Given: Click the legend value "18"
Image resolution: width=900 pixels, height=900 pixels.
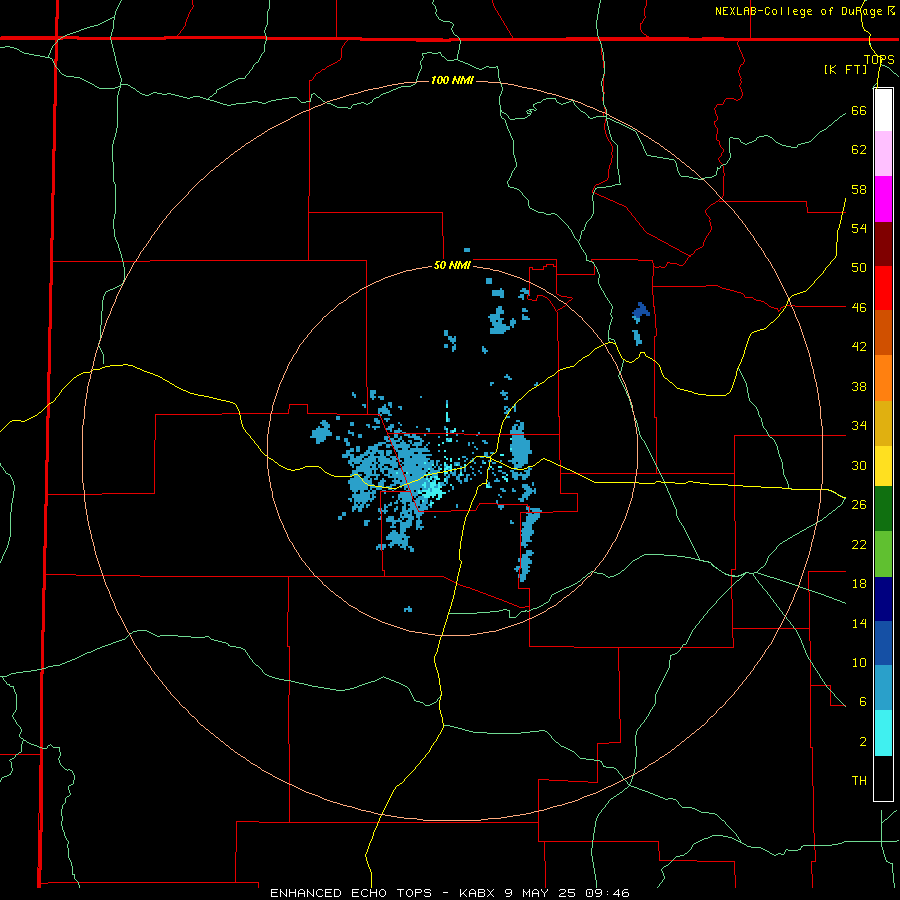Looking at the screenshot, I should [x=859, y=584].
